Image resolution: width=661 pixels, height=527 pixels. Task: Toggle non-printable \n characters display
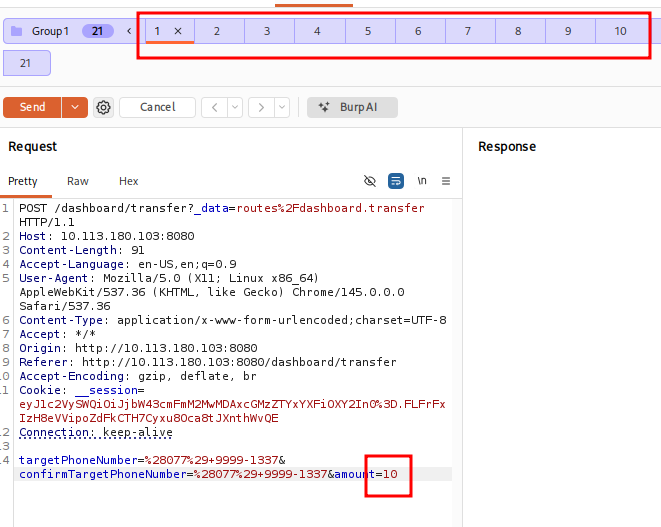tap(422, 181)
